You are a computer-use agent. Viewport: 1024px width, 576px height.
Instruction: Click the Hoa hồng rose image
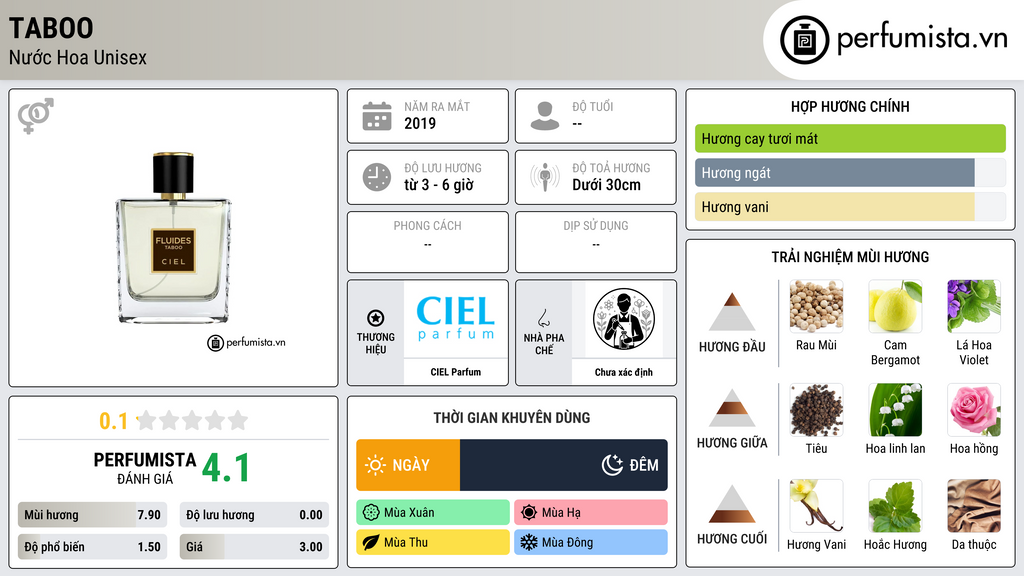[974, 409]
